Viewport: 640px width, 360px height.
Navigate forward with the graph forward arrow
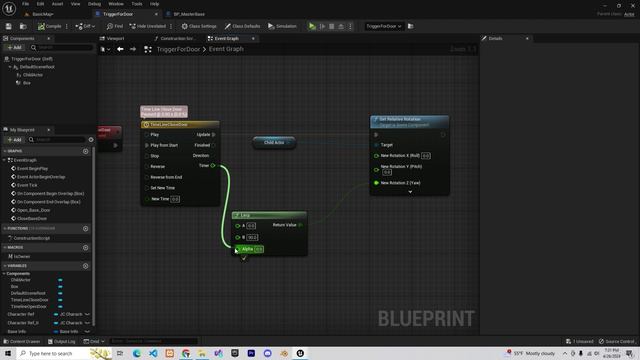[x=133, y=49]
